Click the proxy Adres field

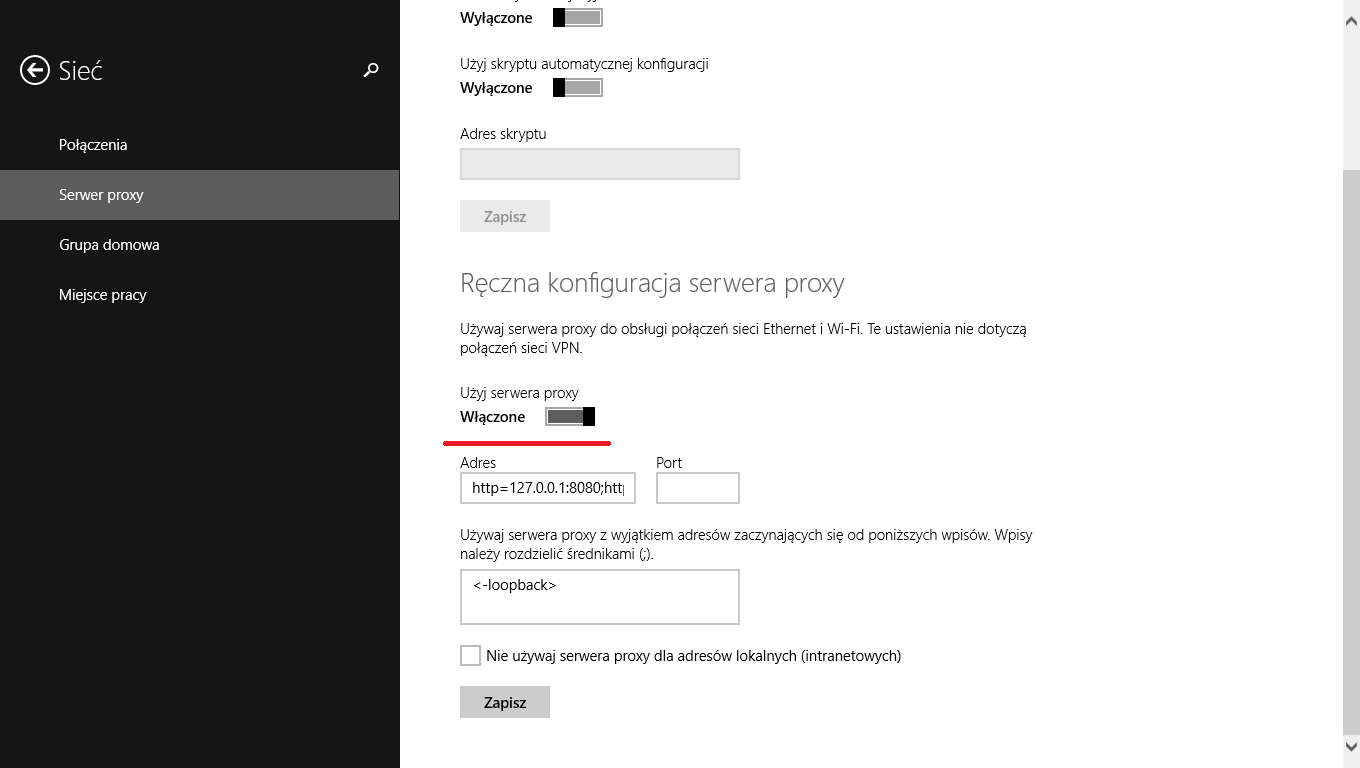click(548, 488)
